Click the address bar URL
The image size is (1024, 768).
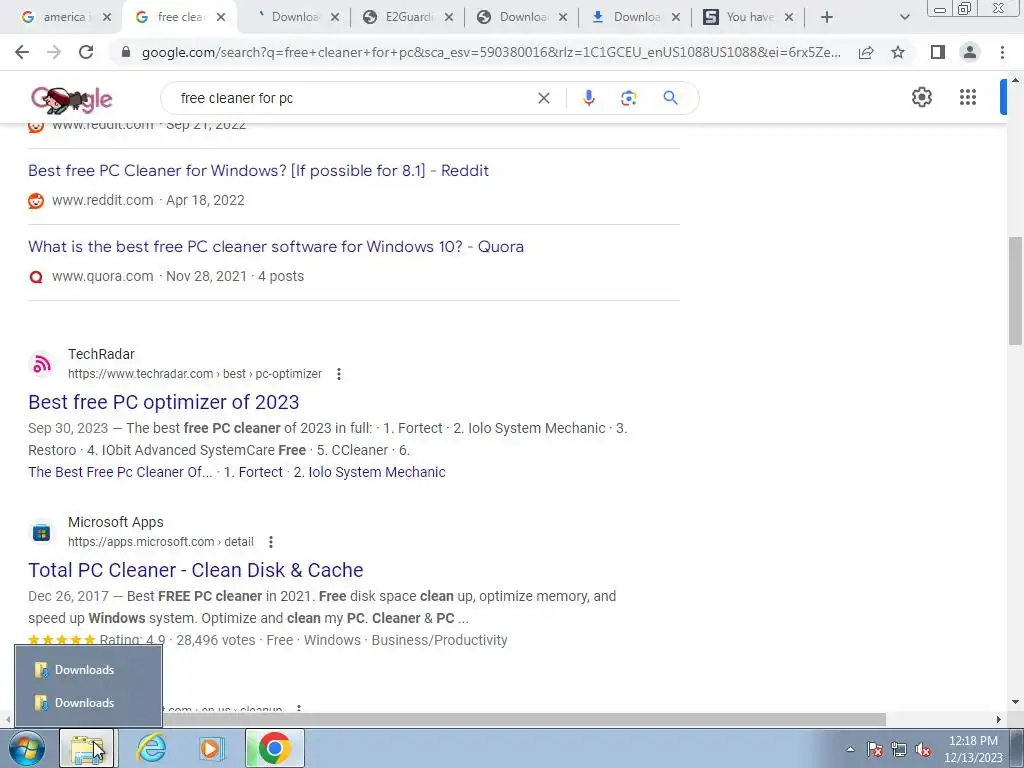point(491,52)
